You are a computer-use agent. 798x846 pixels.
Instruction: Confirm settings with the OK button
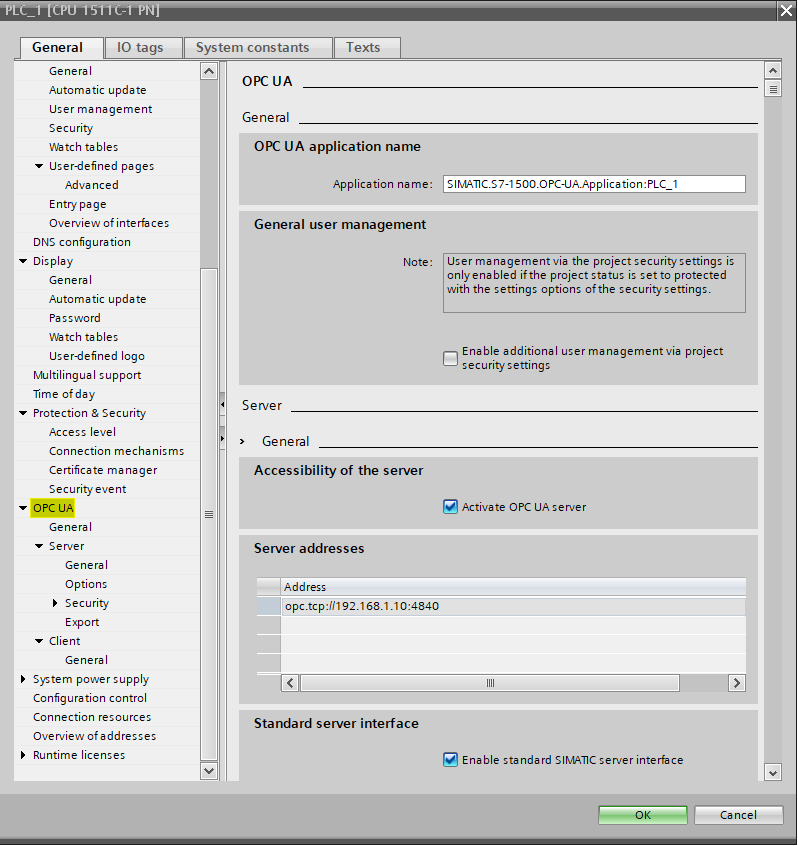point(642,815)
